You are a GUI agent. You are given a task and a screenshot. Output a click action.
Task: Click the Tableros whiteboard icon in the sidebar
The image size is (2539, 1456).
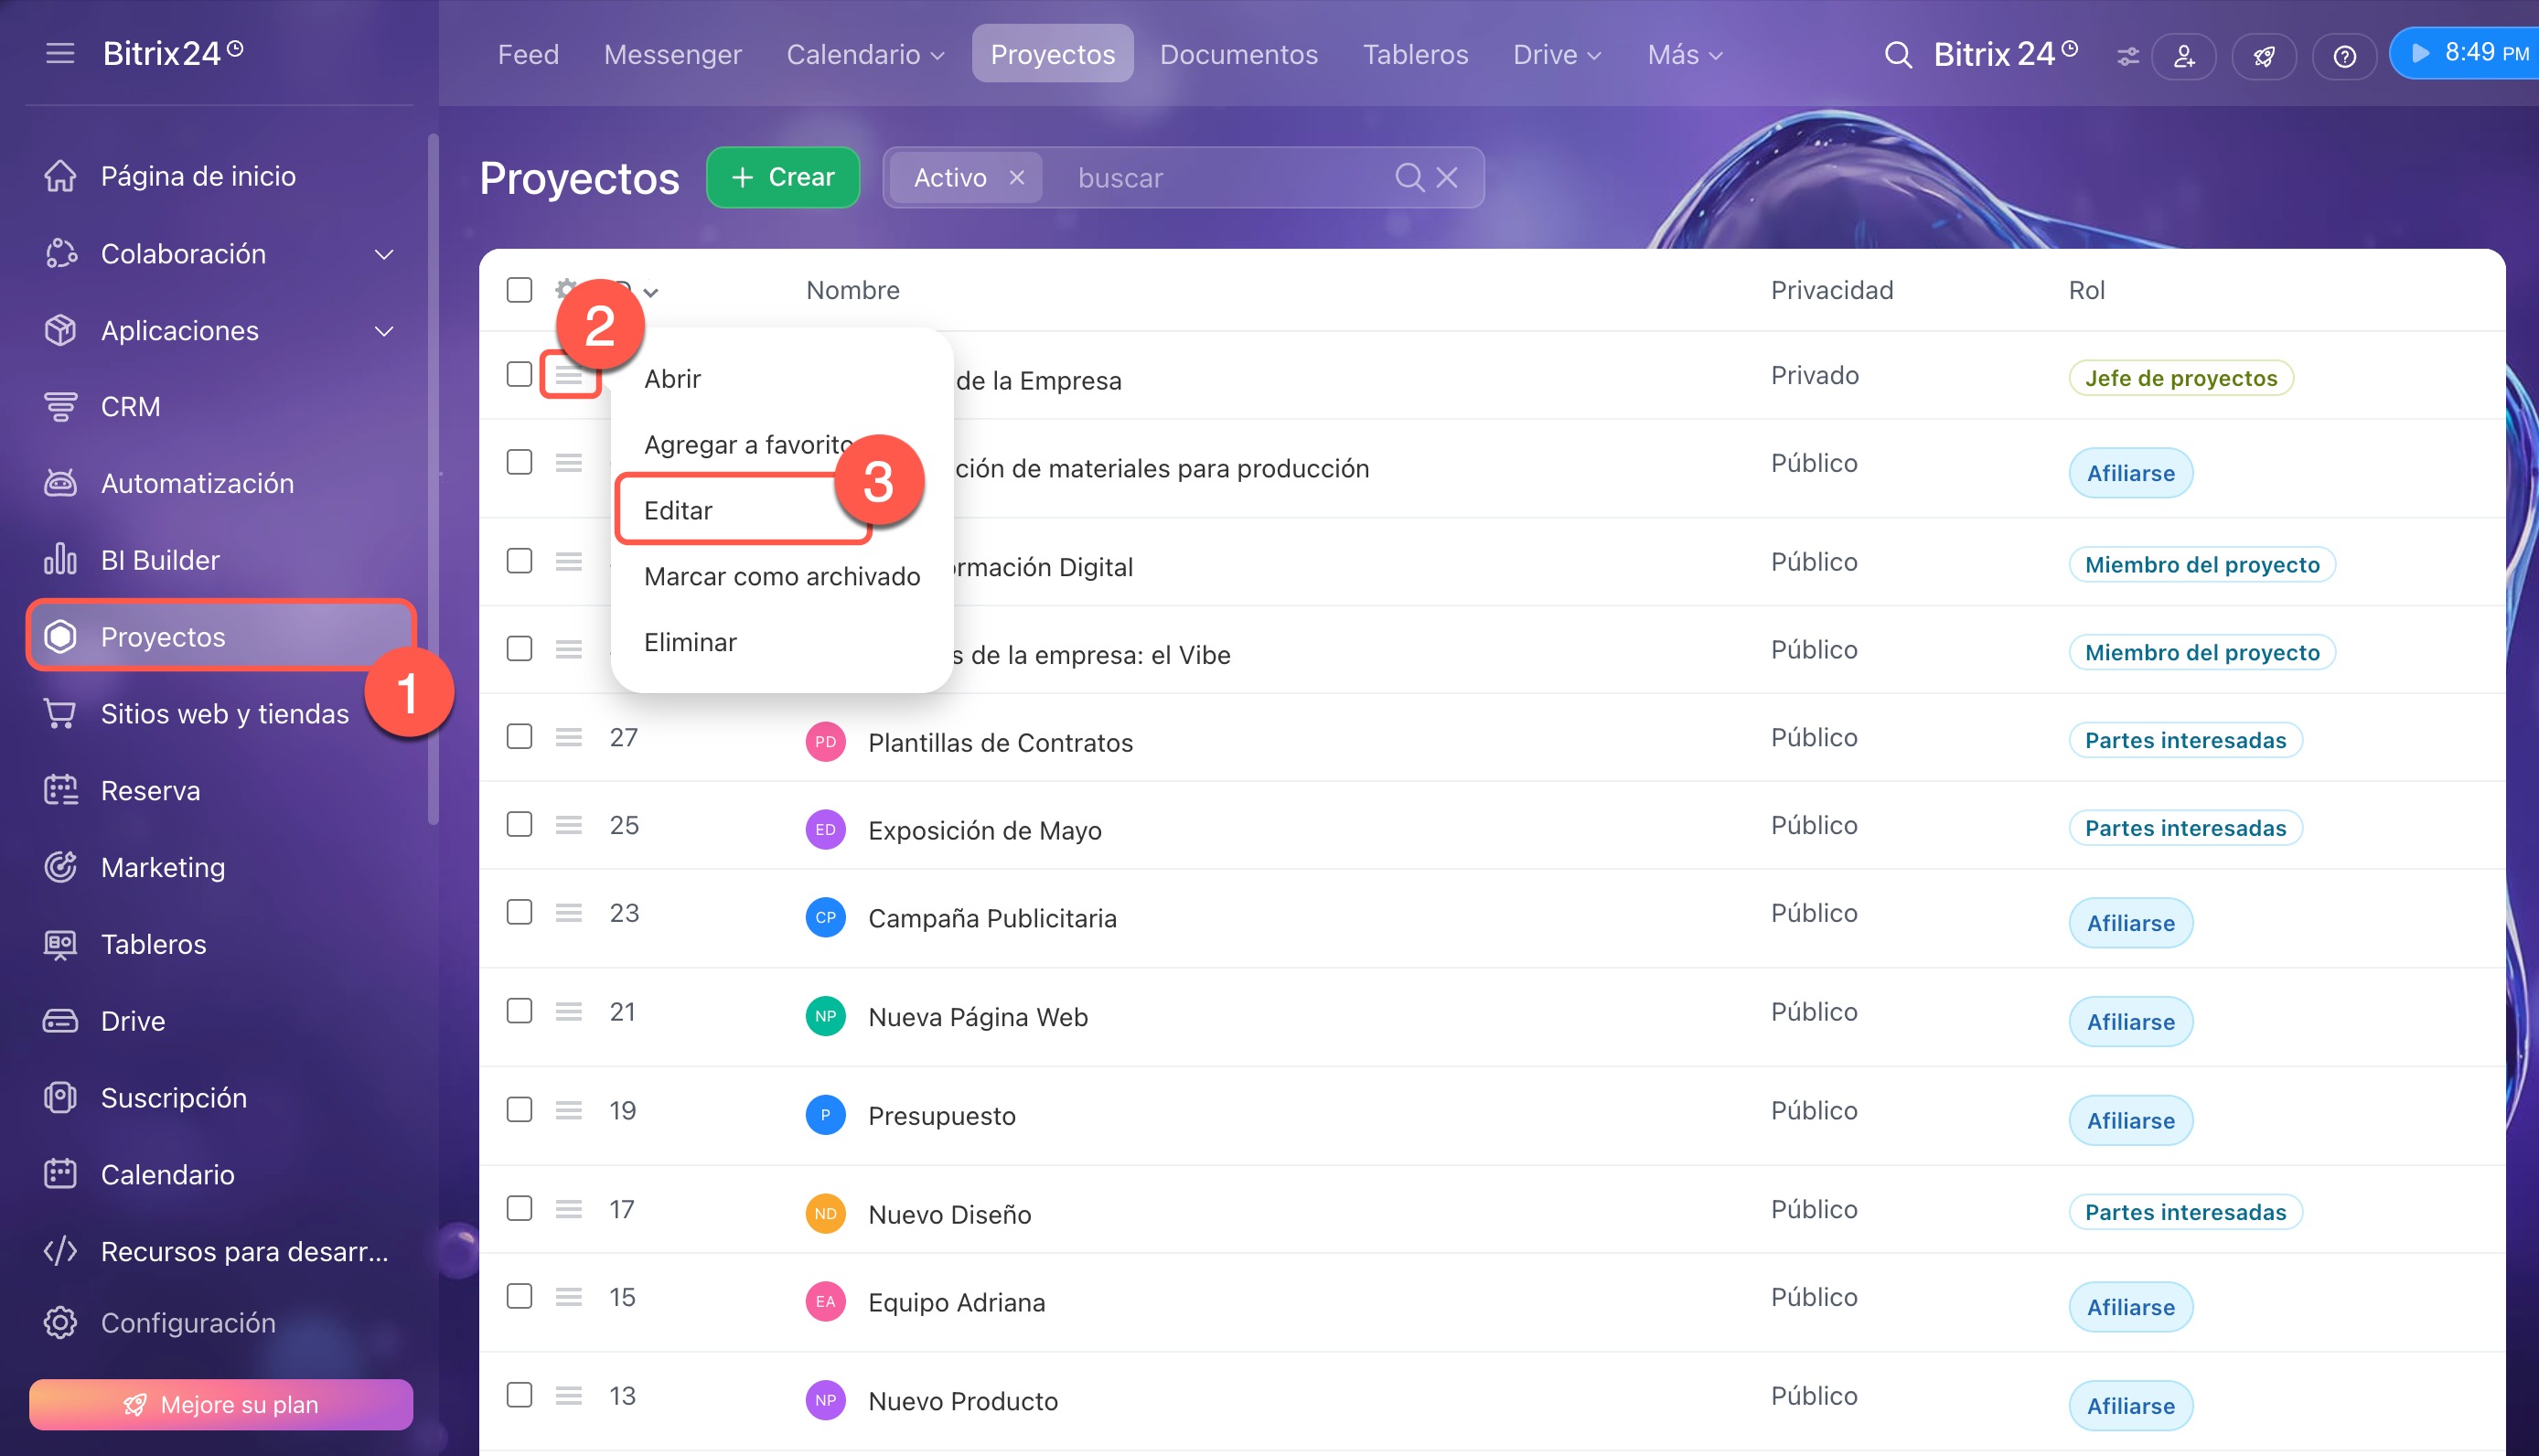60,944
